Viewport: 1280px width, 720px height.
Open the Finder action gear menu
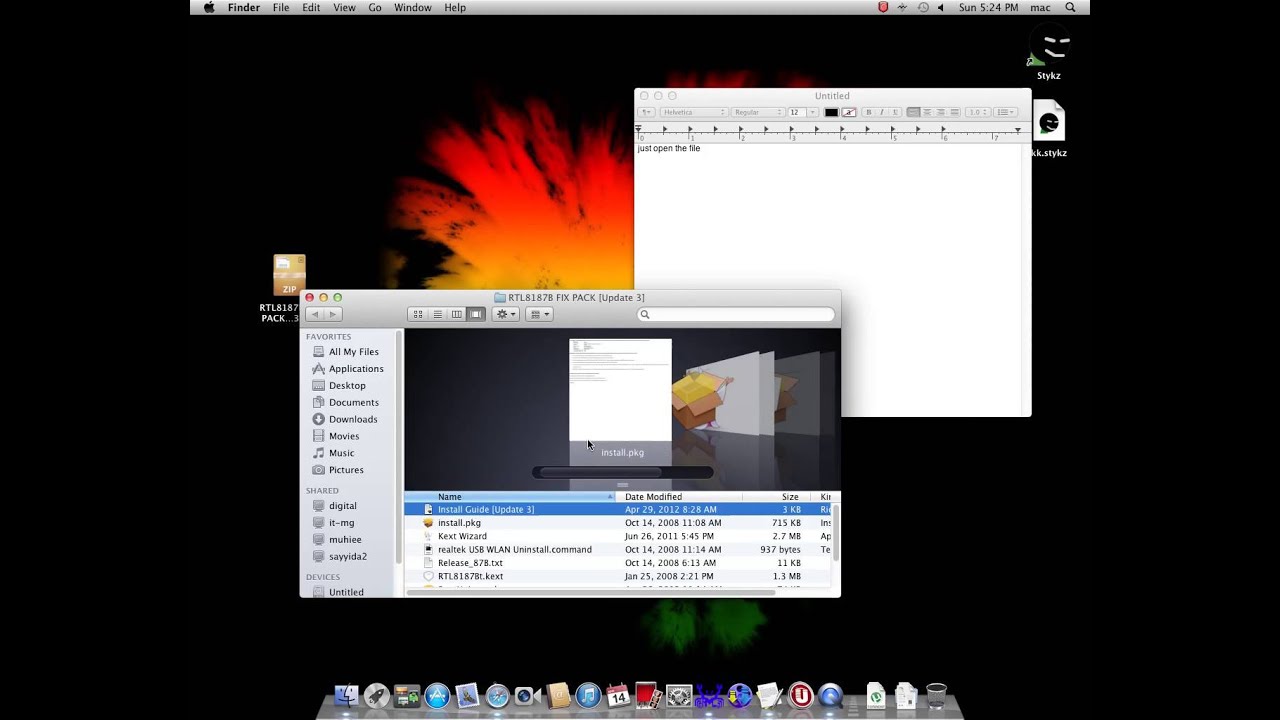pyautogui.click(x=506, y=314)
